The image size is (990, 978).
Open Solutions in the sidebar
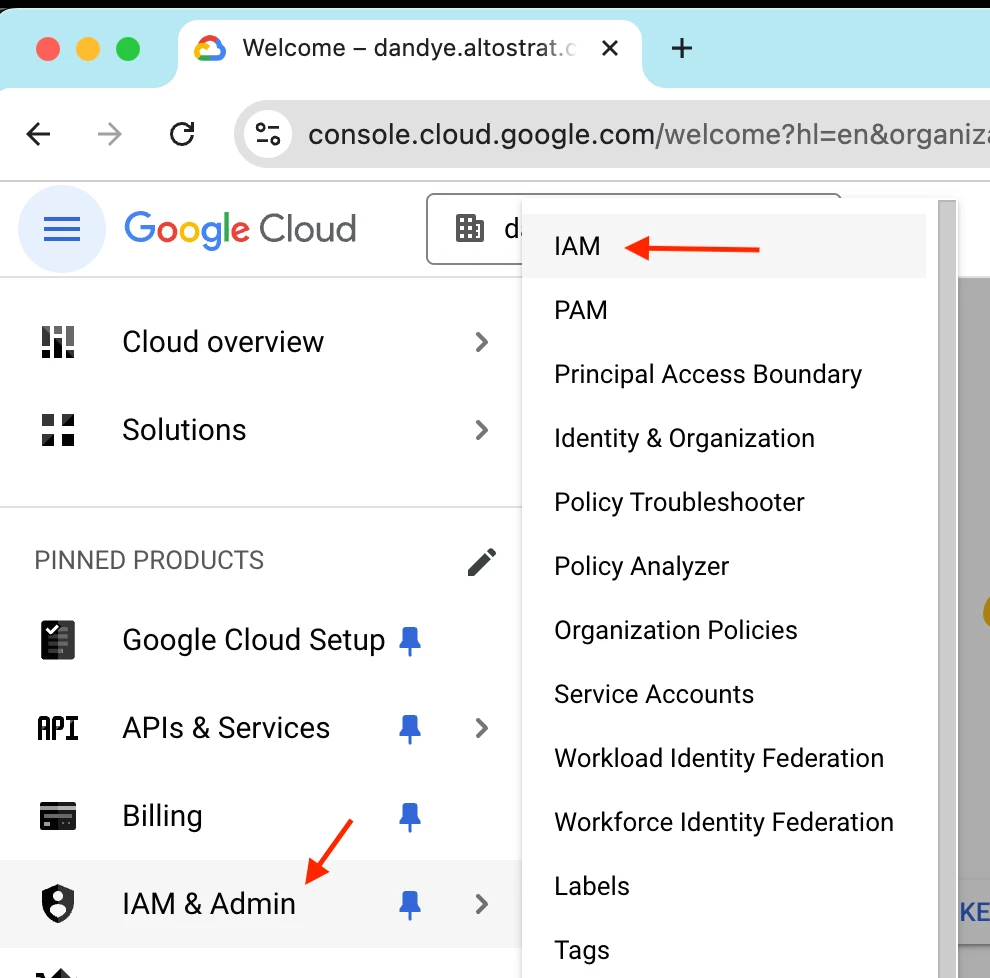(261, 430)
